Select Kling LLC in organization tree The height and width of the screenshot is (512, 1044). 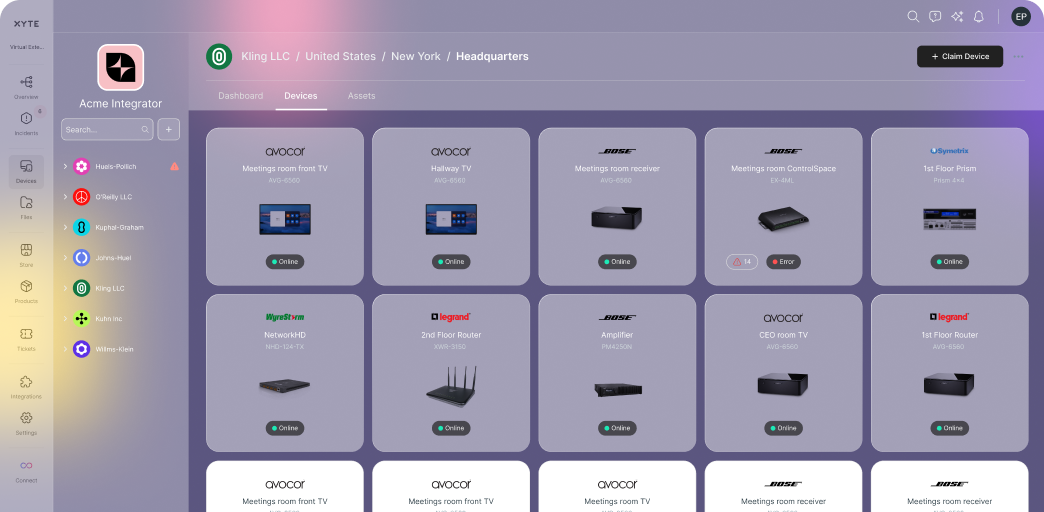click(110, 288)
